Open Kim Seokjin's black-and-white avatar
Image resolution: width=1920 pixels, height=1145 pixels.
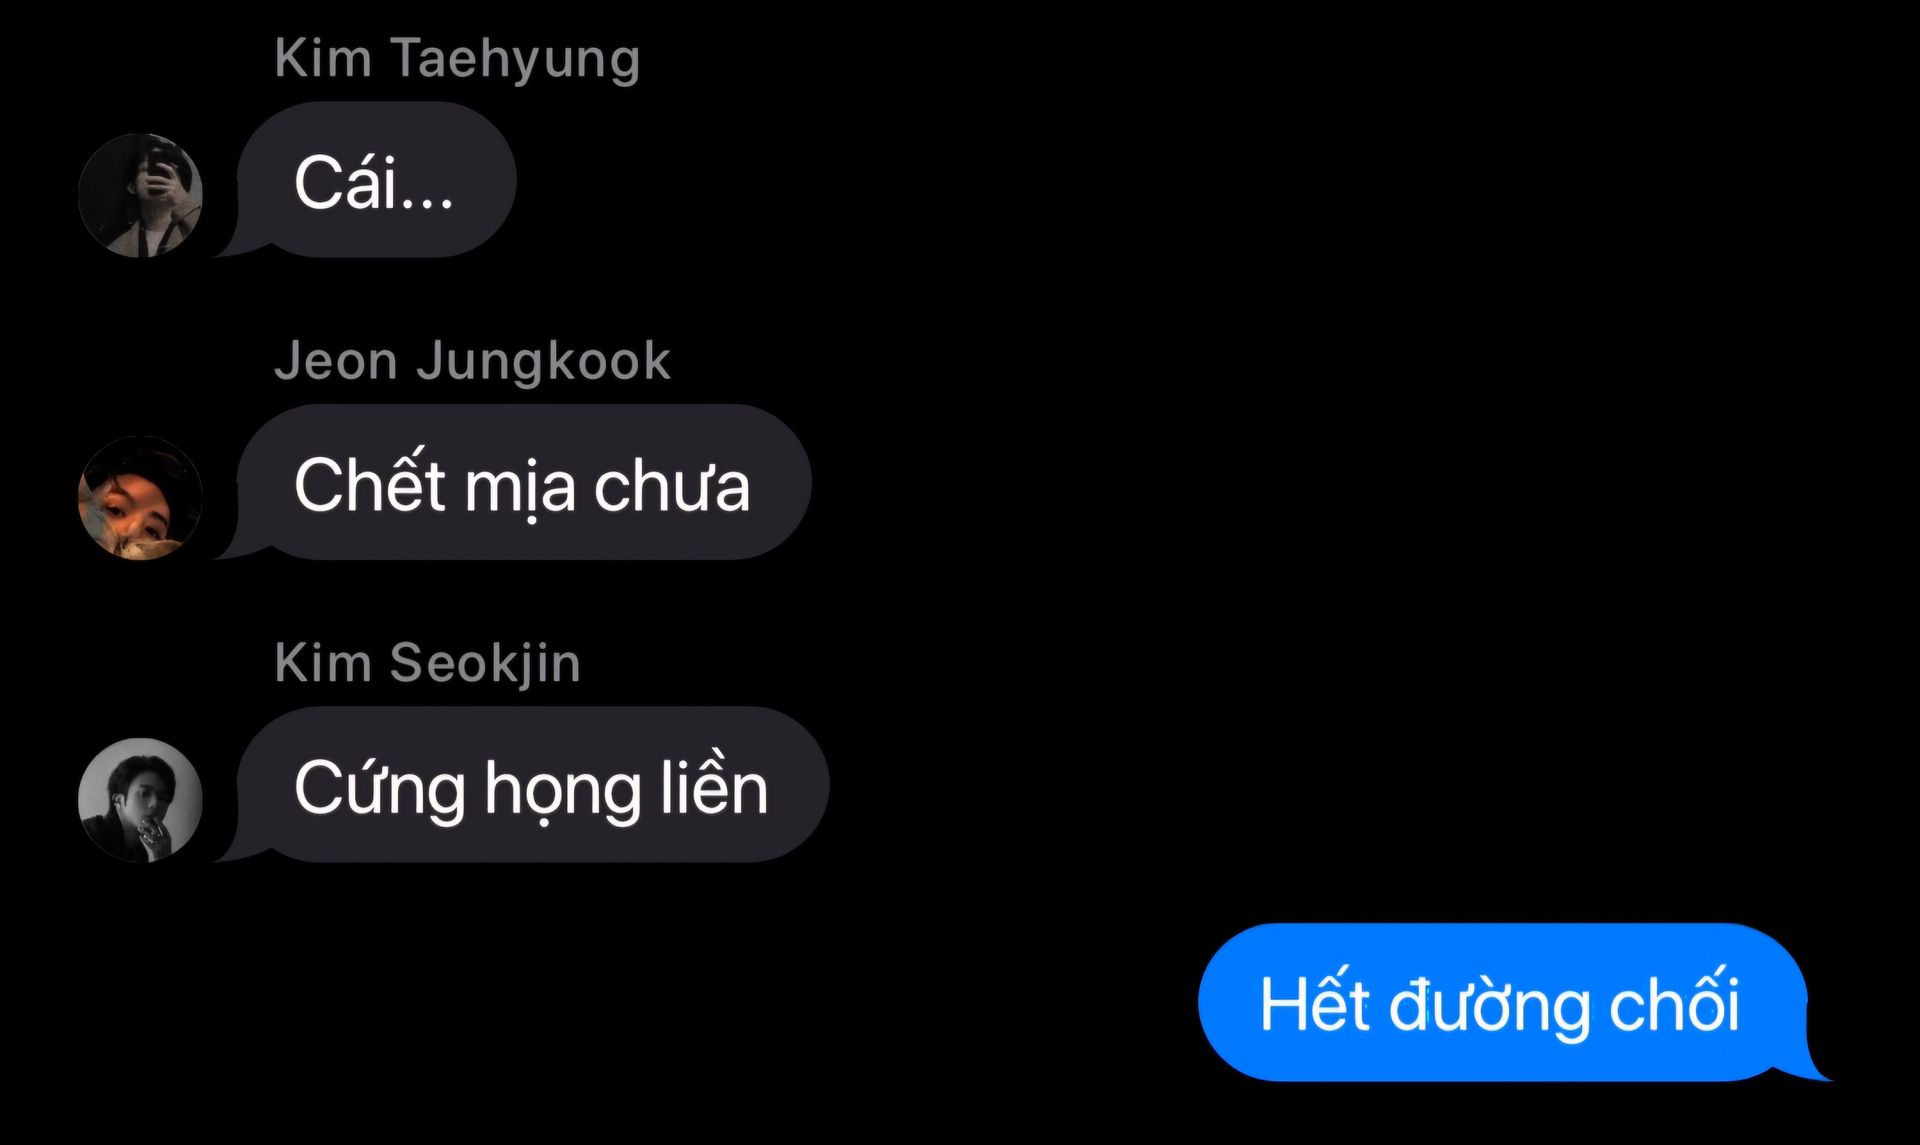point(140,800)
